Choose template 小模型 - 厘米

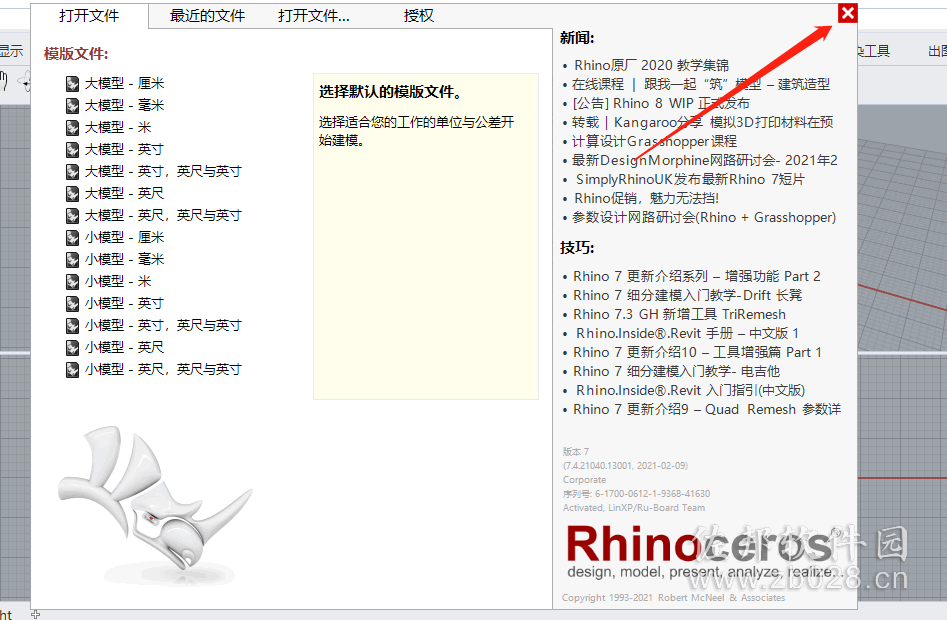124,237
